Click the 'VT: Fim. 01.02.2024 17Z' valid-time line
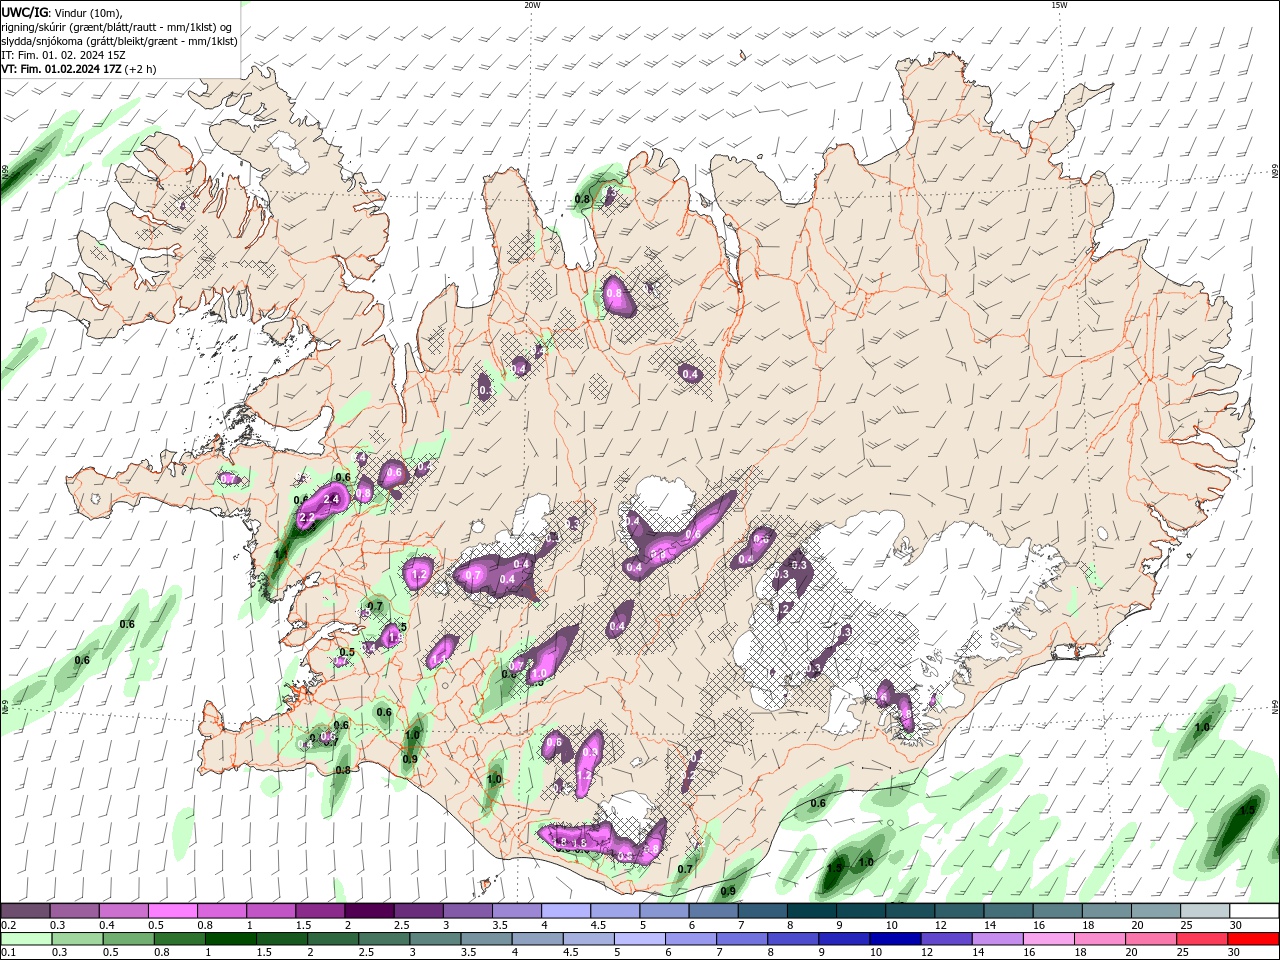 (79, 69)
